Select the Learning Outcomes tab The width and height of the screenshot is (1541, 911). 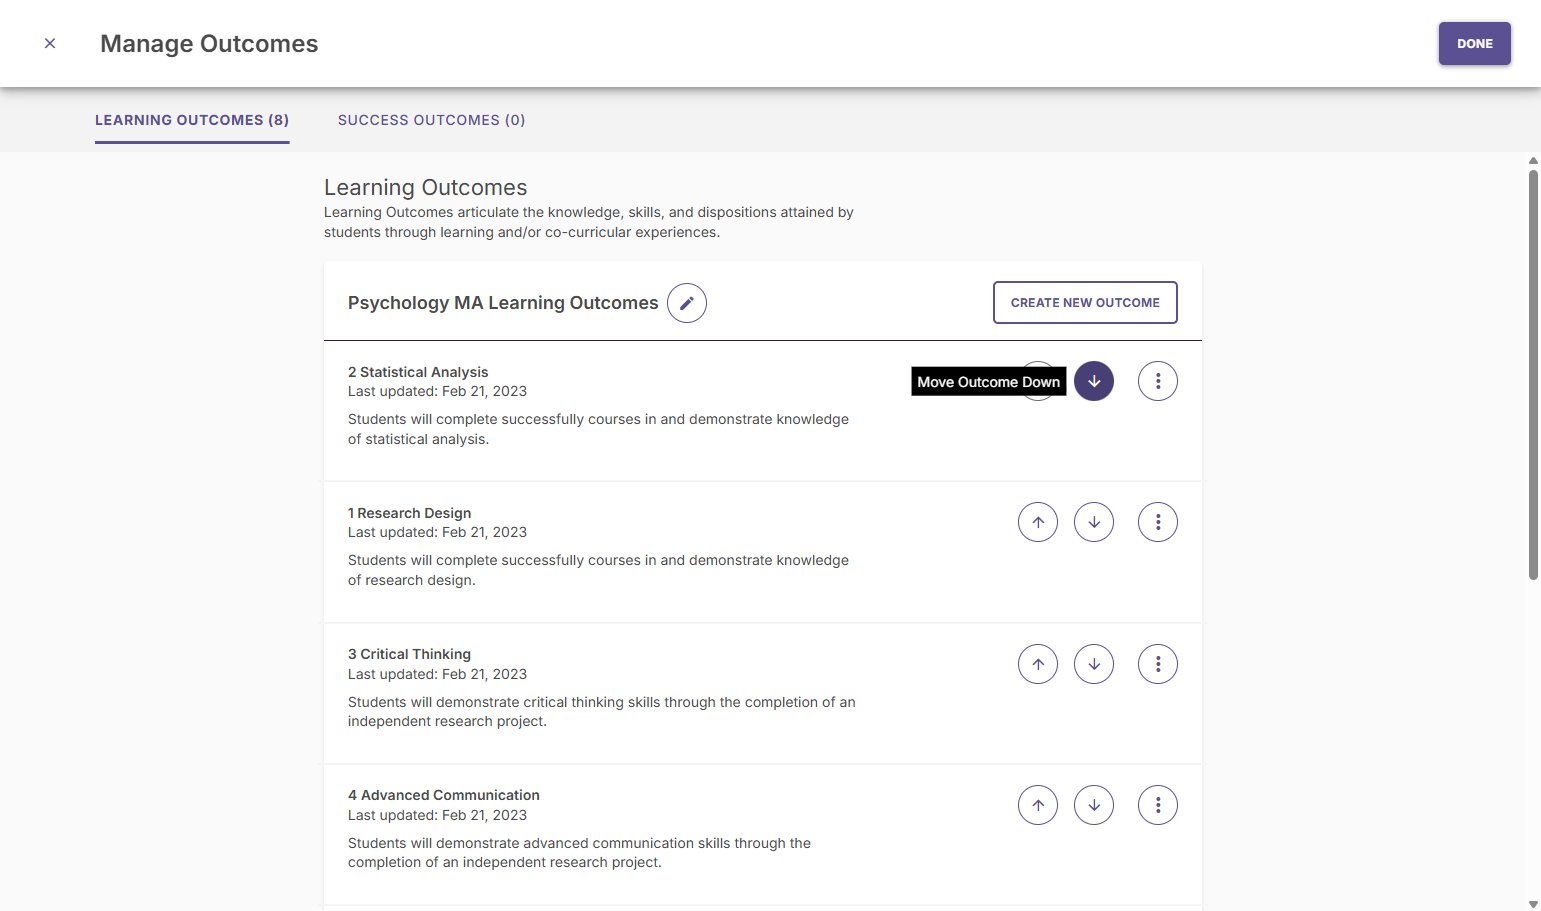point(192,120)
